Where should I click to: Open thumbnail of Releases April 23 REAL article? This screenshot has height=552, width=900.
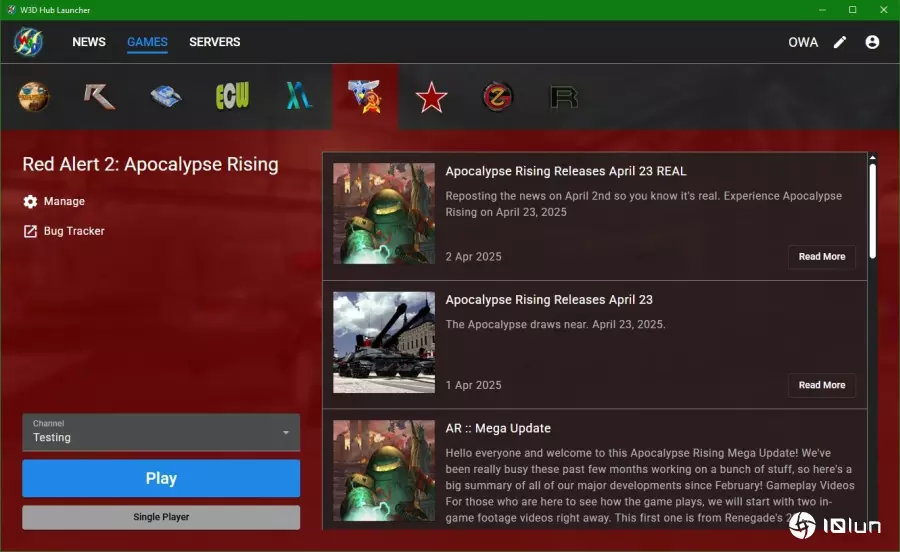(x=384, y=213)
